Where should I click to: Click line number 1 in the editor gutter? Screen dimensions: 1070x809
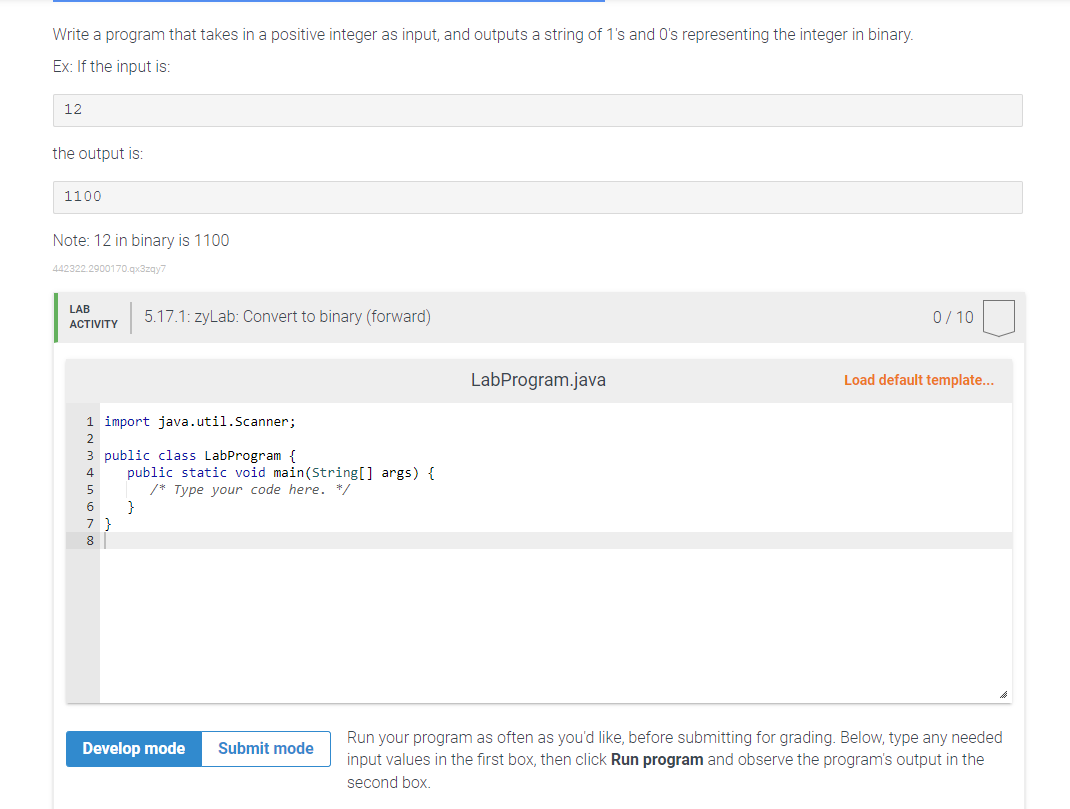[x=89, y=421]
